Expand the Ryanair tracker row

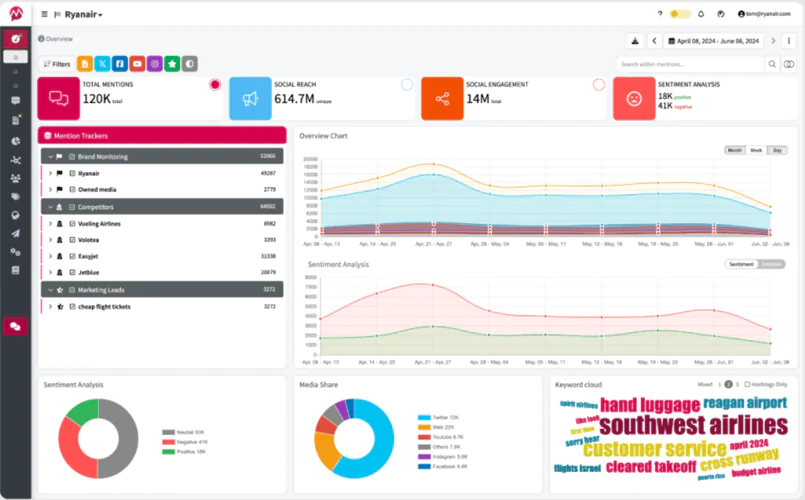[x=50, y=174]
